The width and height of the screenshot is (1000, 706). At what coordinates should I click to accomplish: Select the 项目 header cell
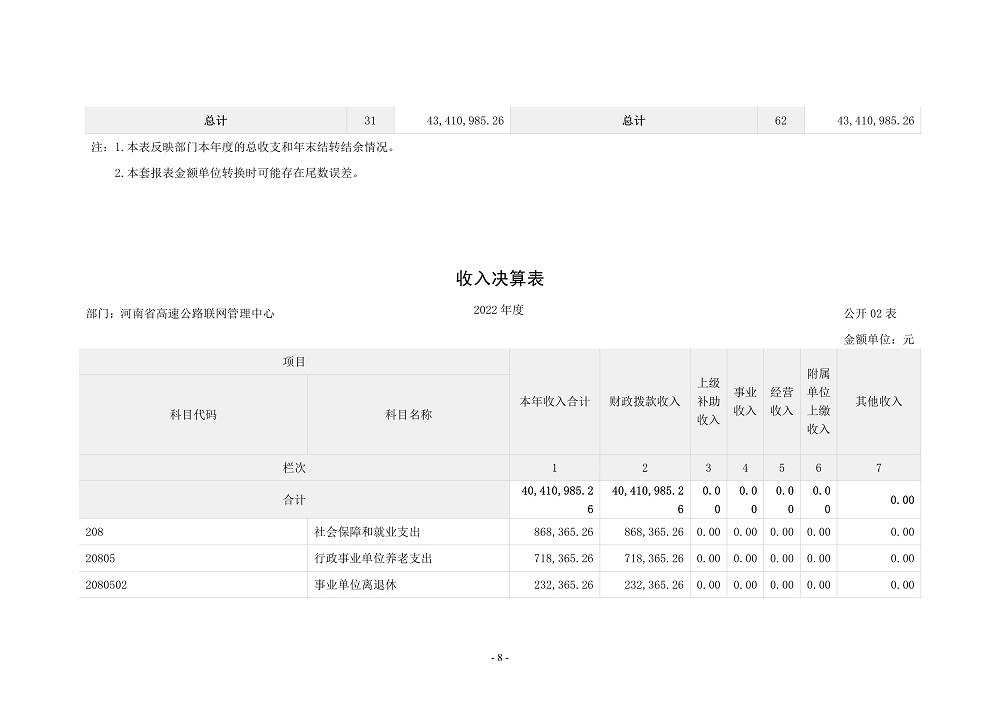click(x=294, y=362)
